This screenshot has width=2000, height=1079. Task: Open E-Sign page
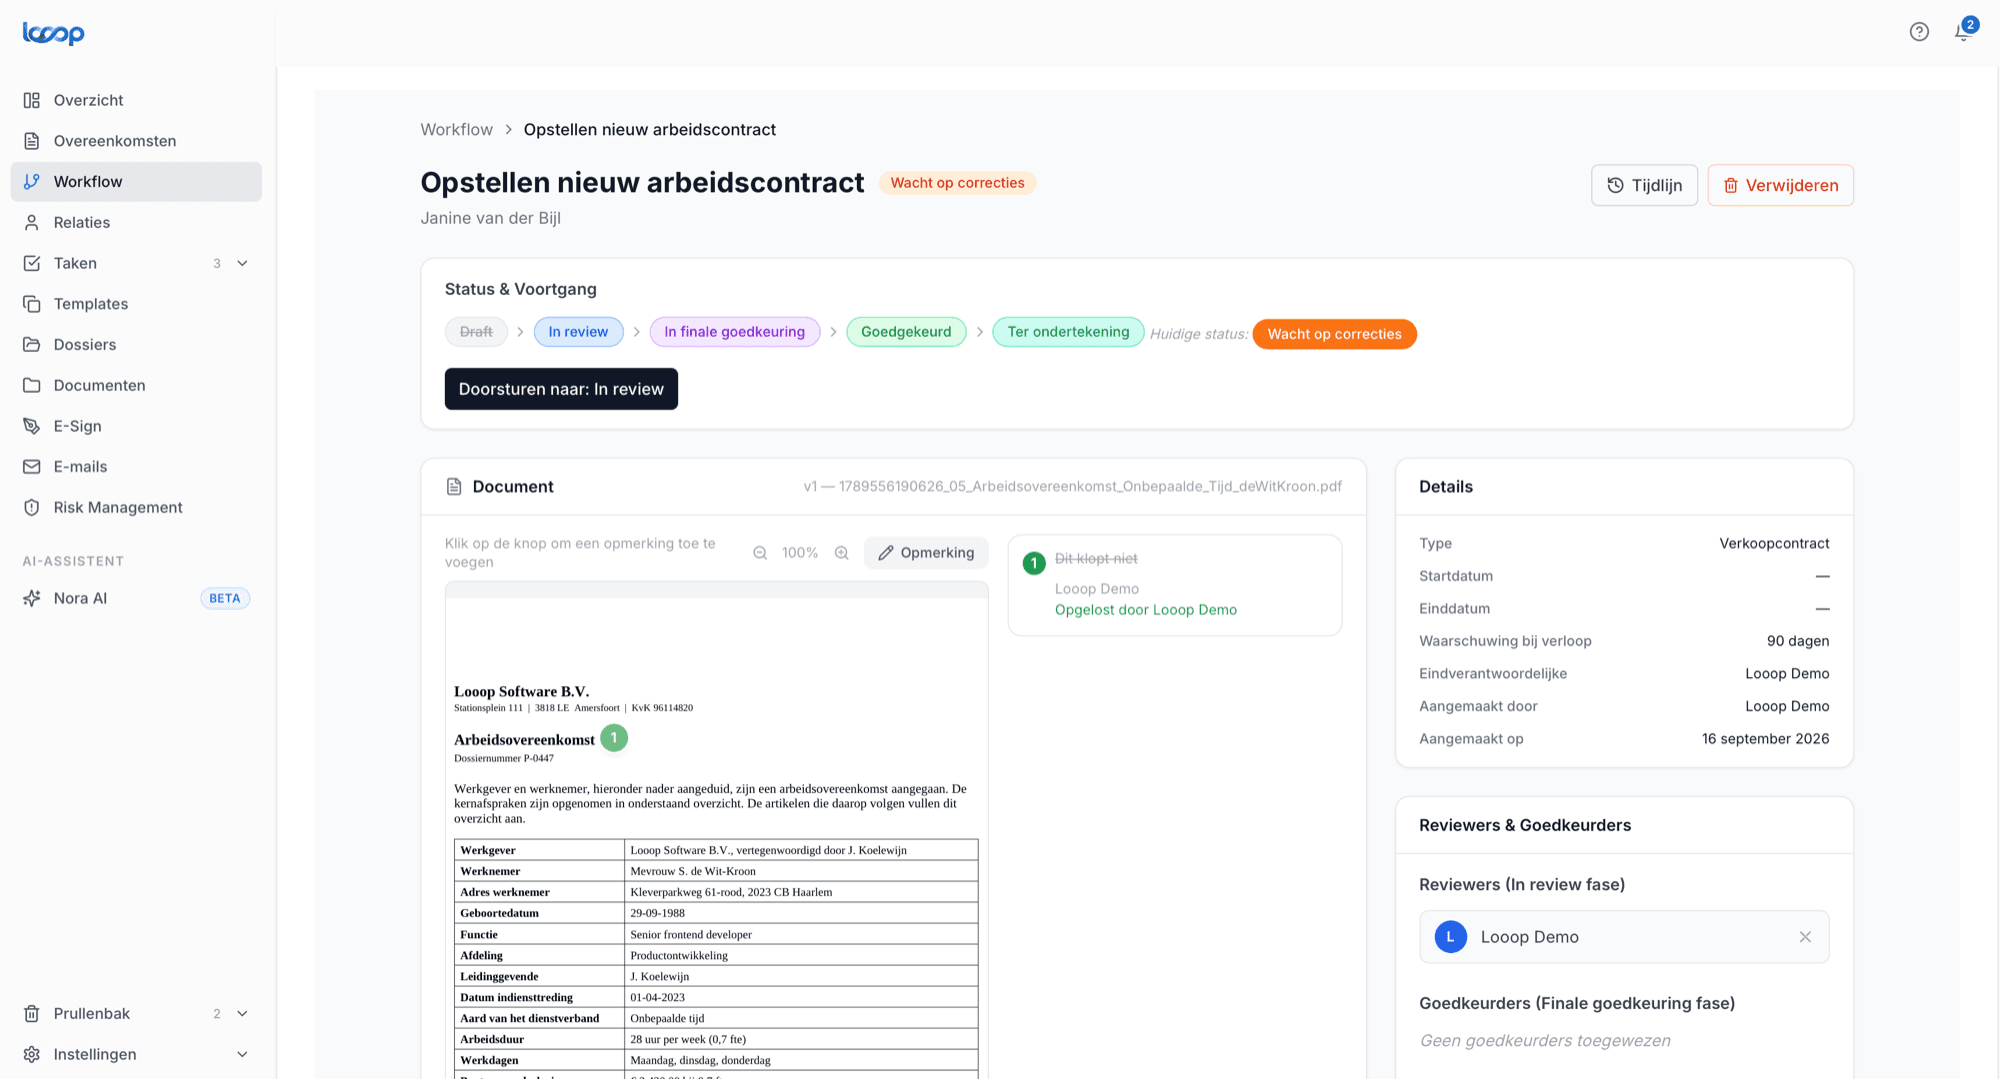(136, 426)
